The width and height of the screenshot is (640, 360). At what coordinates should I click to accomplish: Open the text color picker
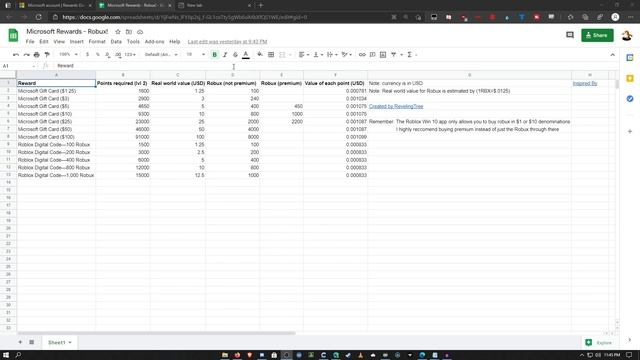point(246,55)
